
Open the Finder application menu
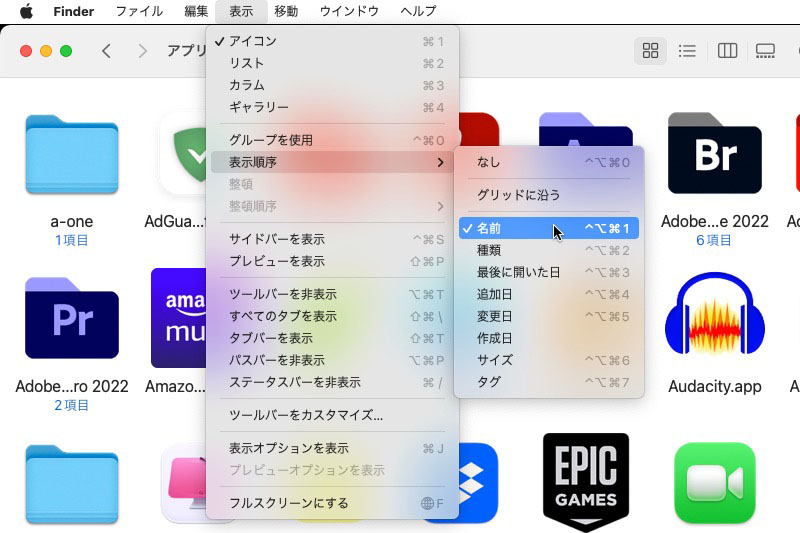point(73,11)
